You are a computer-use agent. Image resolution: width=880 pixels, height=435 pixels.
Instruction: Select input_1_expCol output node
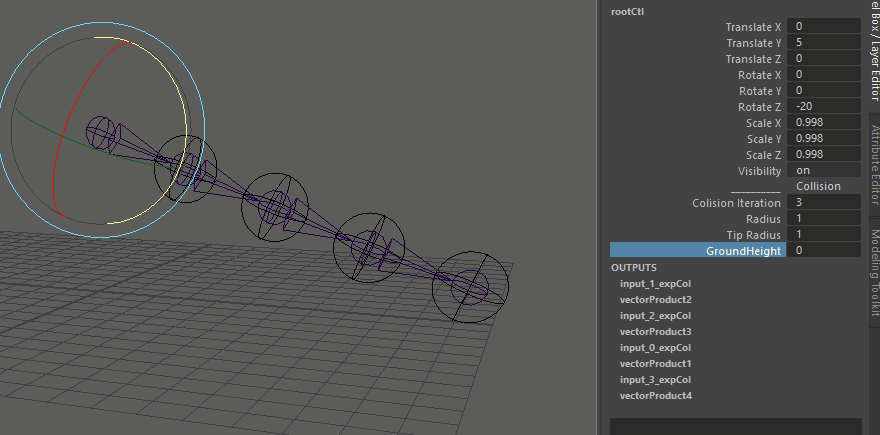pos(655,283)
